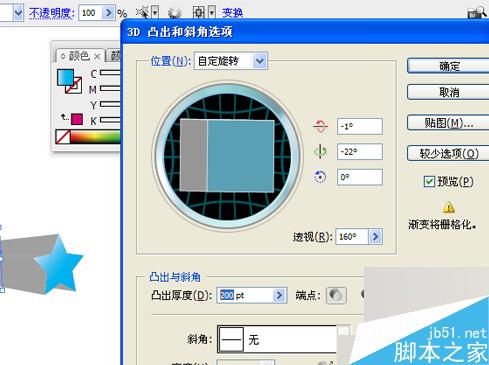489x365 pixels.
Task: Click the 不透明度 opacity link
Action: (51, 13)
